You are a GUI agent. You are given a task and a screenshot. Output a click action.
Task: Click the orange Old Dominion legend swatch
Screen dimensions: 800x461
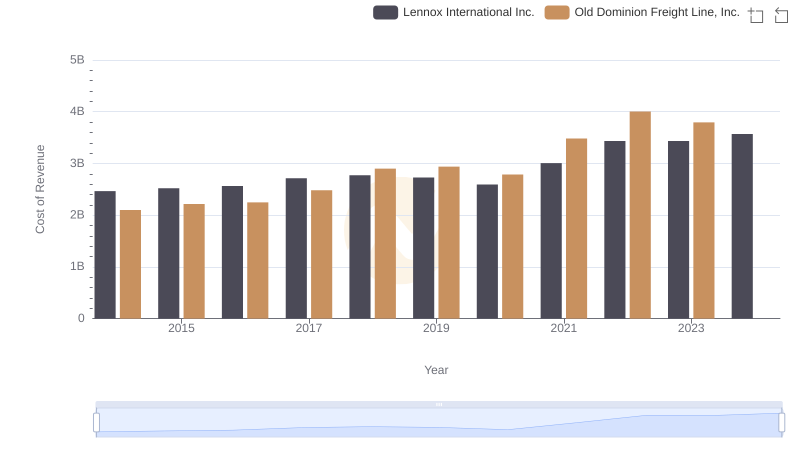pos(557,12)
